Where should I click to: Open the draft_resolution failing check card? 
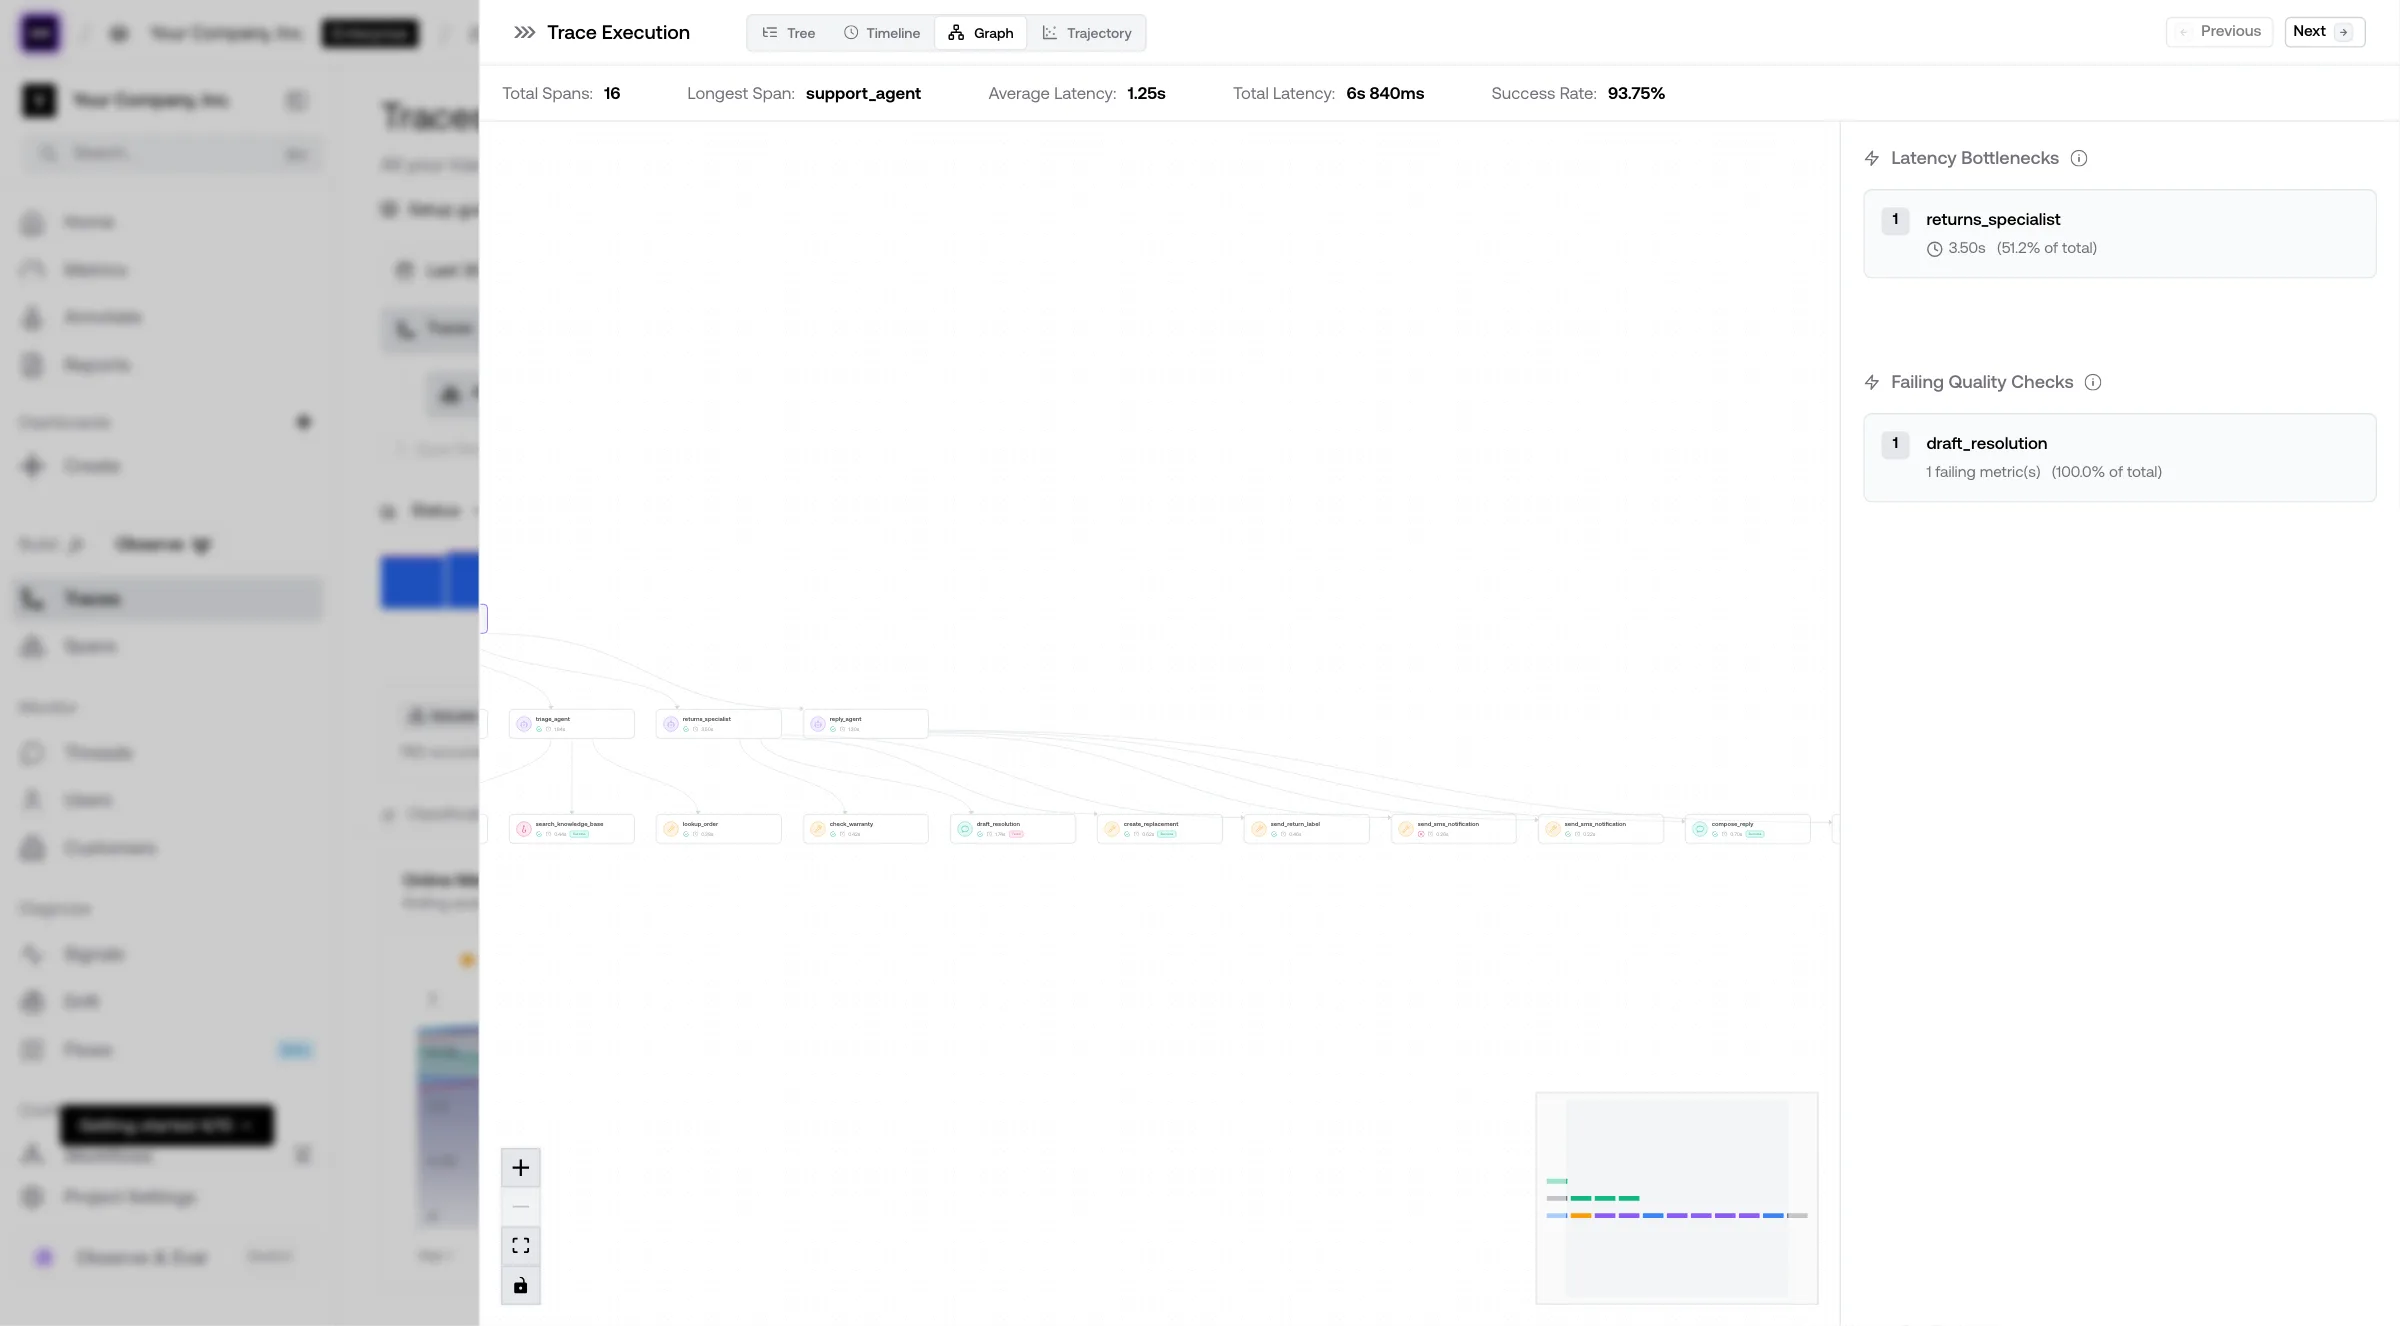click(2120, 458)
